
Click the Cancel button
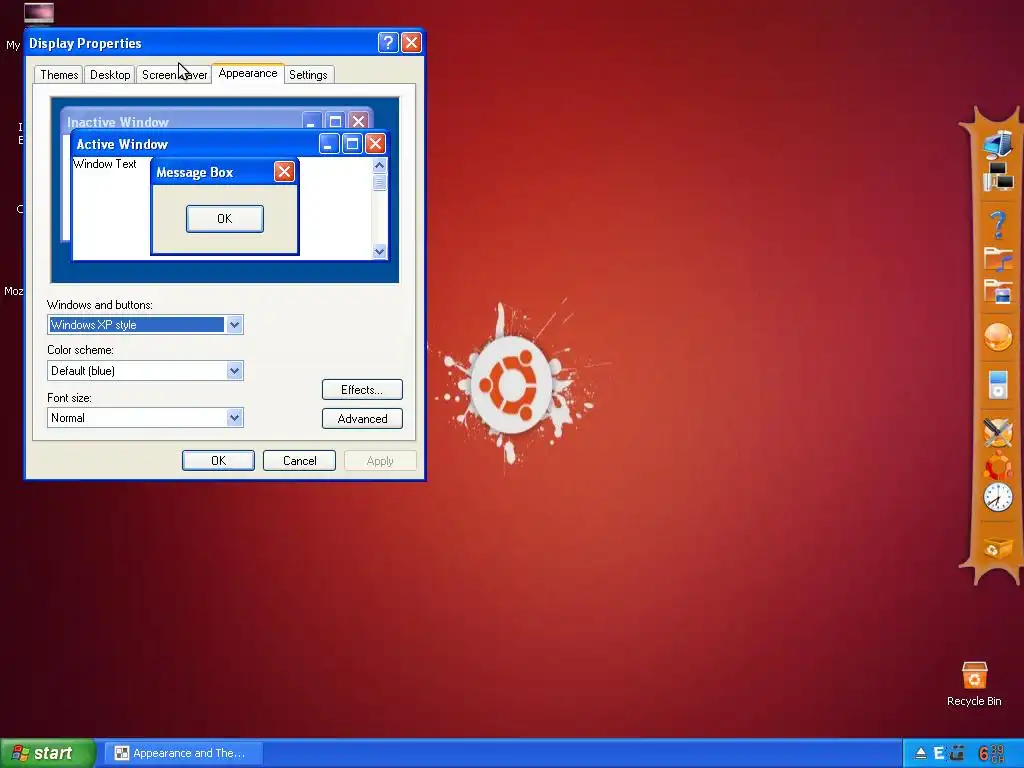click(x=299, y=460)
